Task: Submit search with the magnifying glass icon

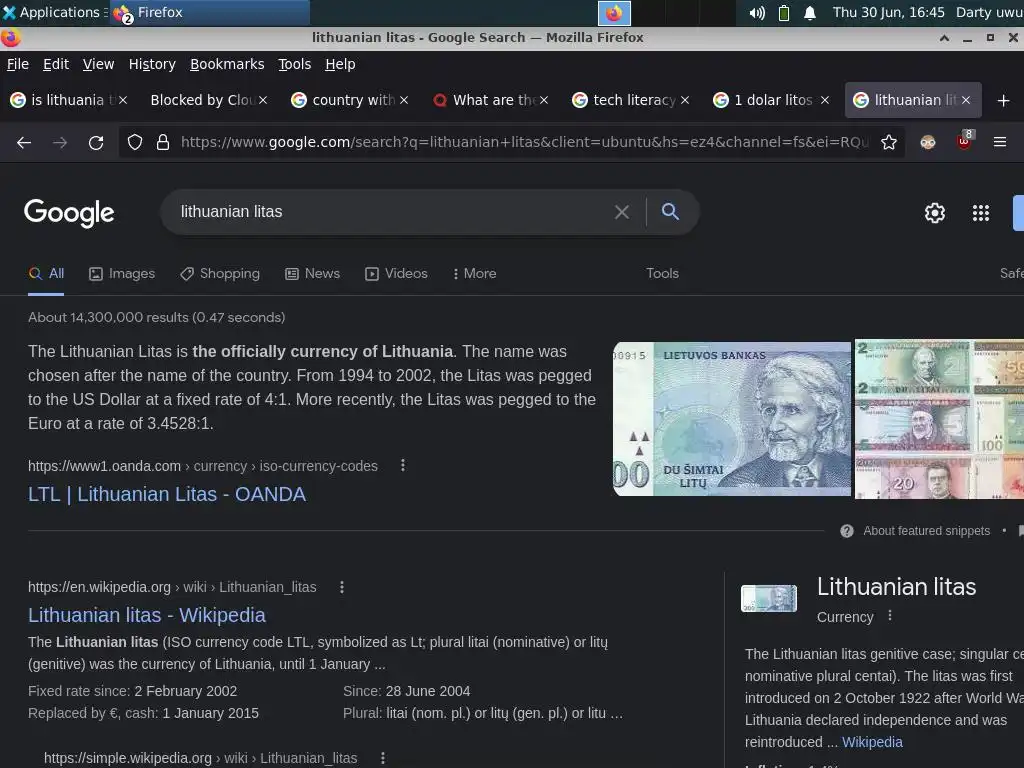Action: point(670,211)
